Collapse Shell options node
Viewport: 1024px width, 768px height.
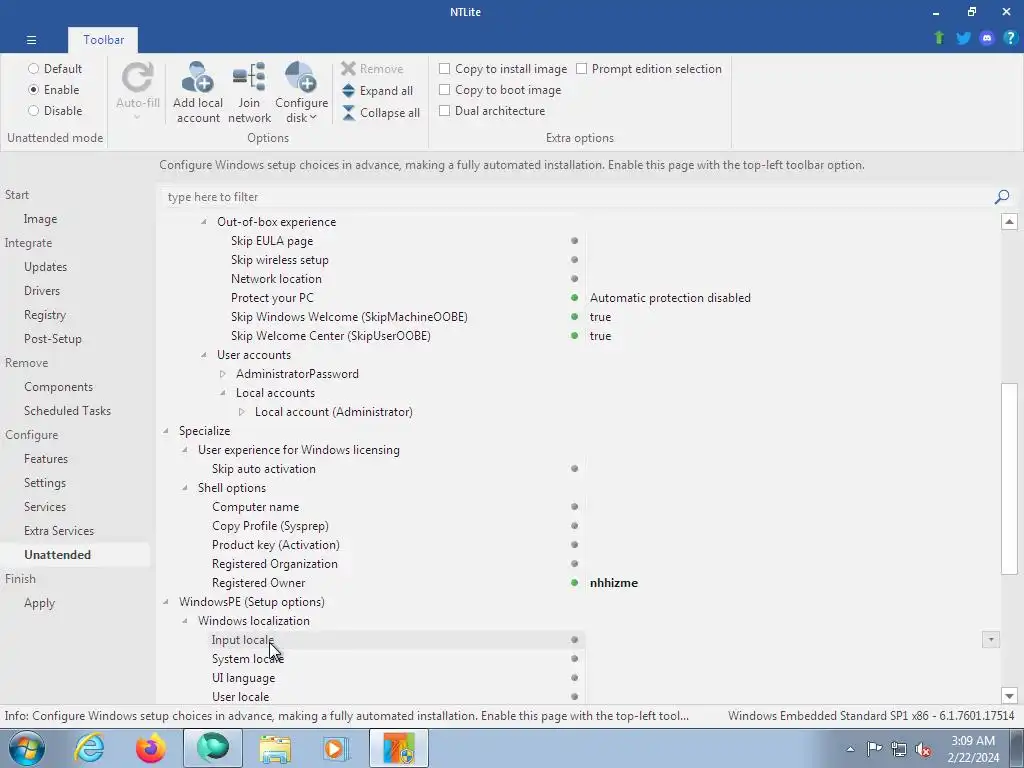185,488
